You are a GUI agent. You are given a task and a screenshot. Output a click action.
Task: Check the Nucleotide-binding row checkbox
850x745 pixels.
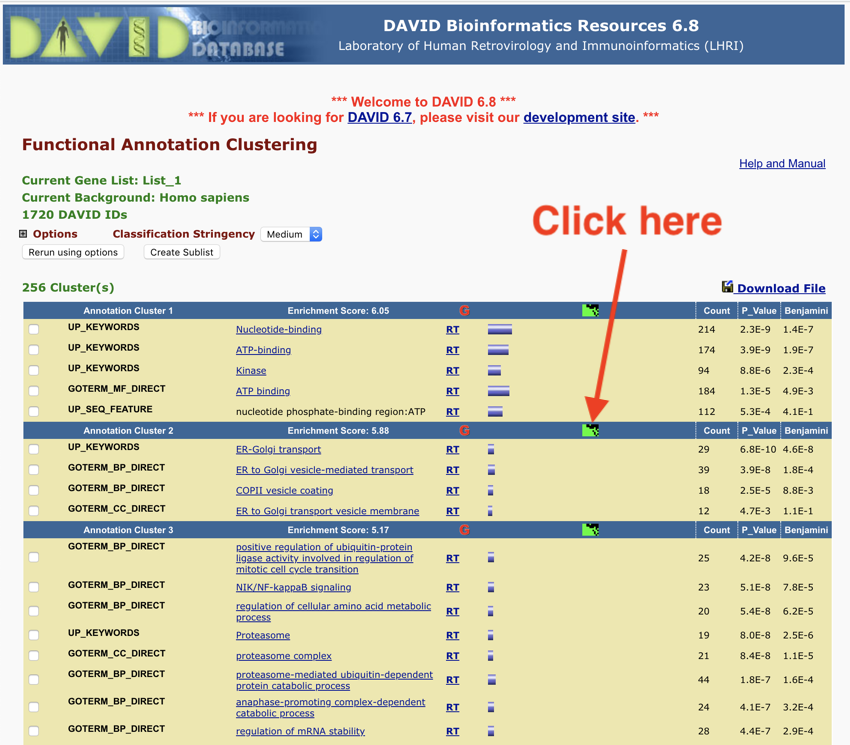(34, 329)
